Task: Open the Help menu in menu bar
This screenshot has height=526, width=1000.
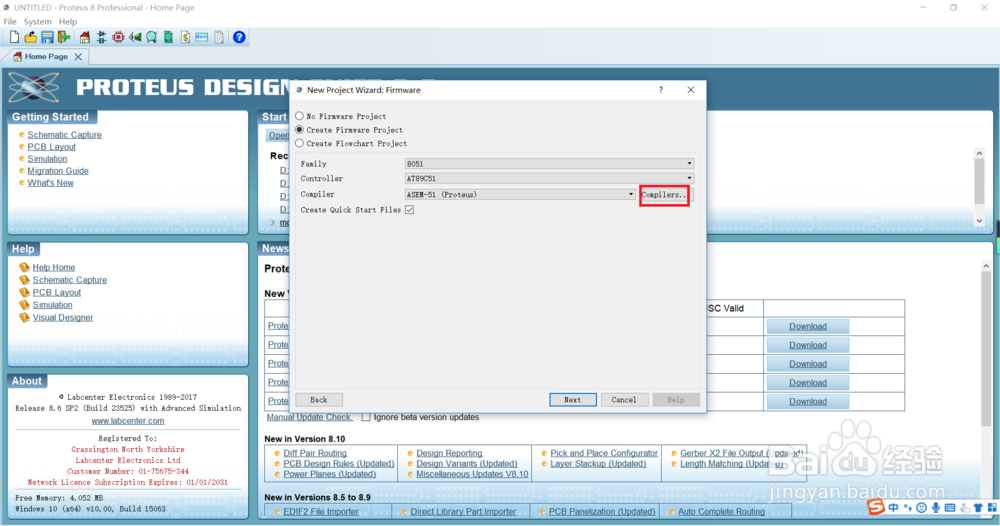Action: click(68, 22)
